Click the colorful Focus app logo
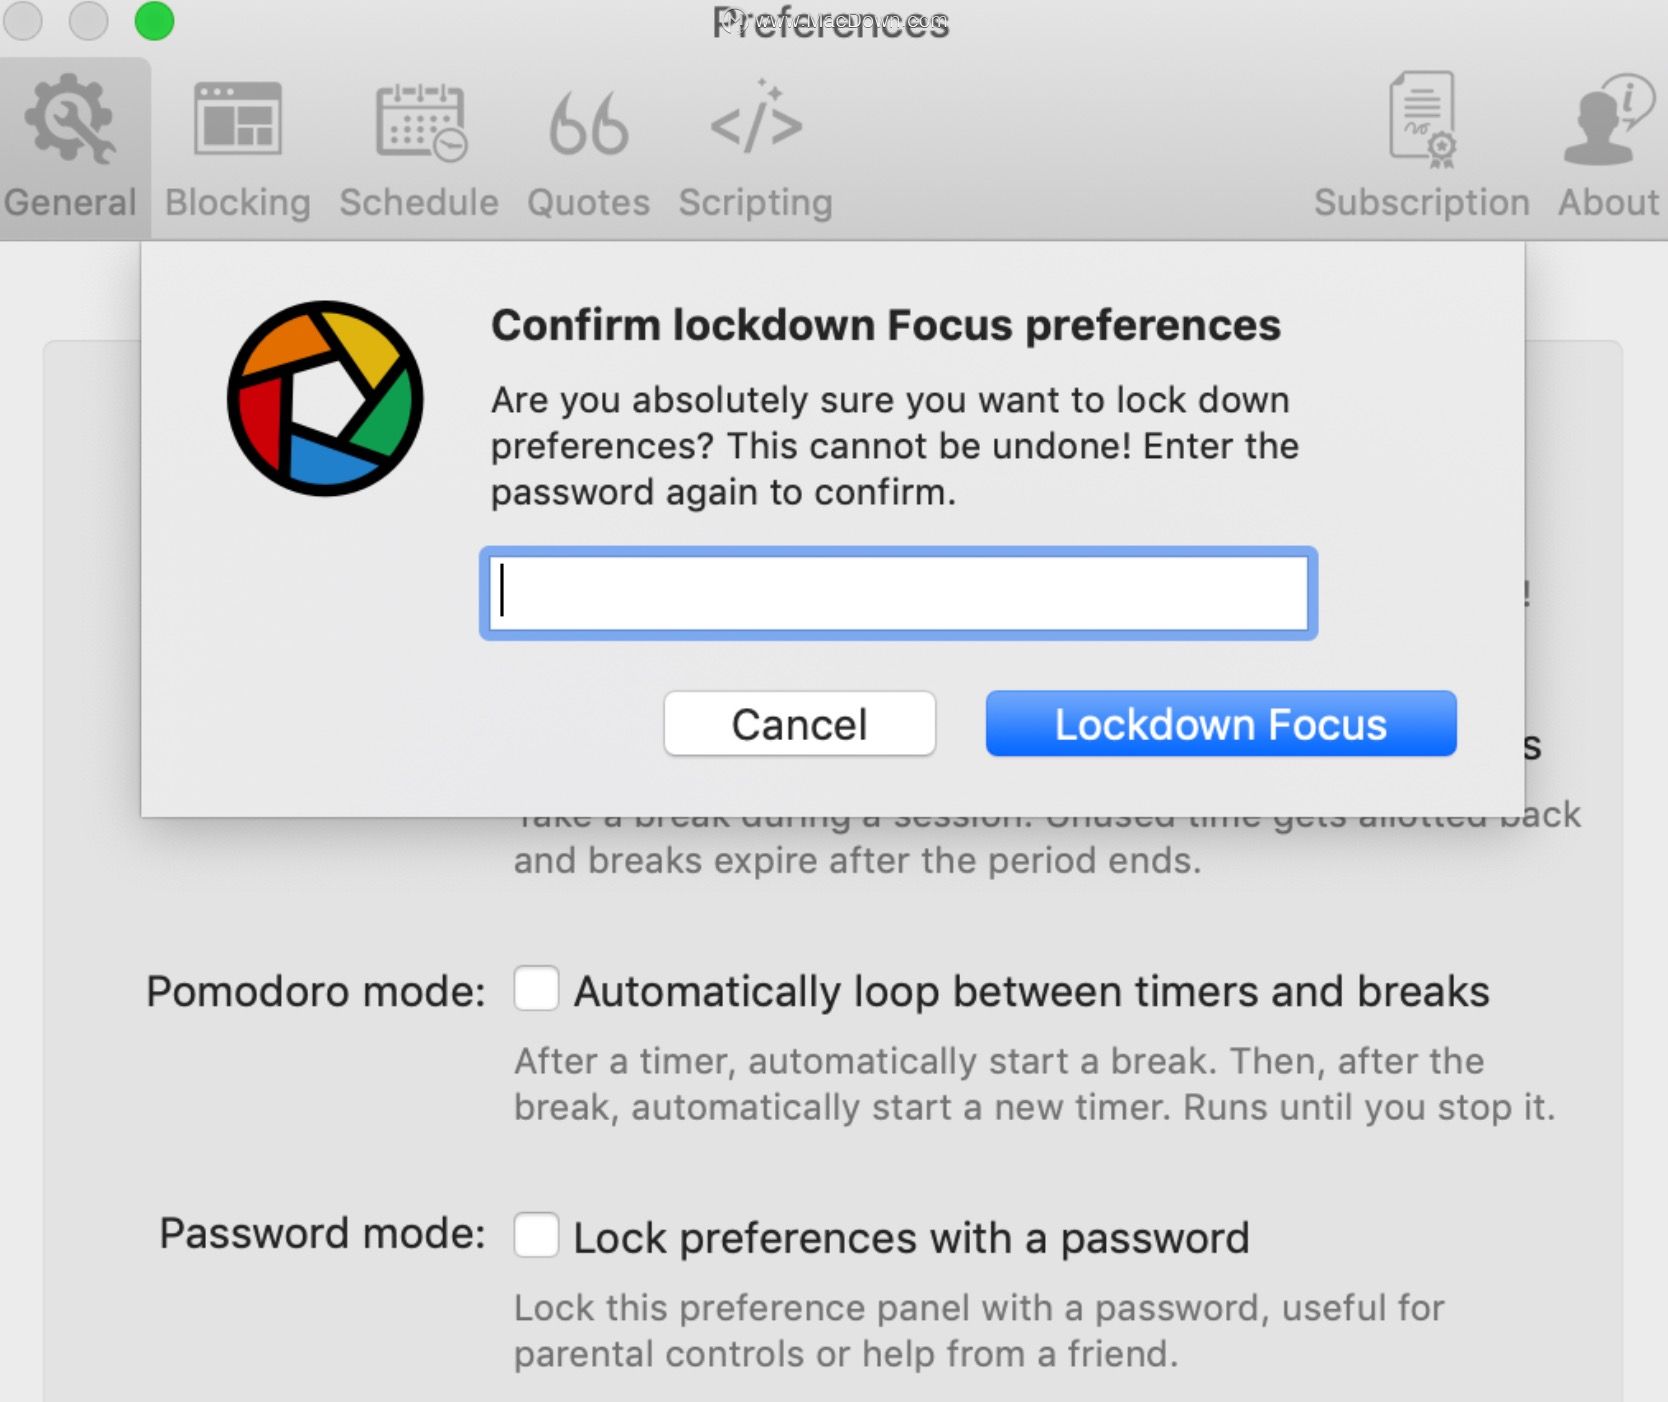Image resolution: width=1668 pixels, height=1402 pixels. (325, 398)
